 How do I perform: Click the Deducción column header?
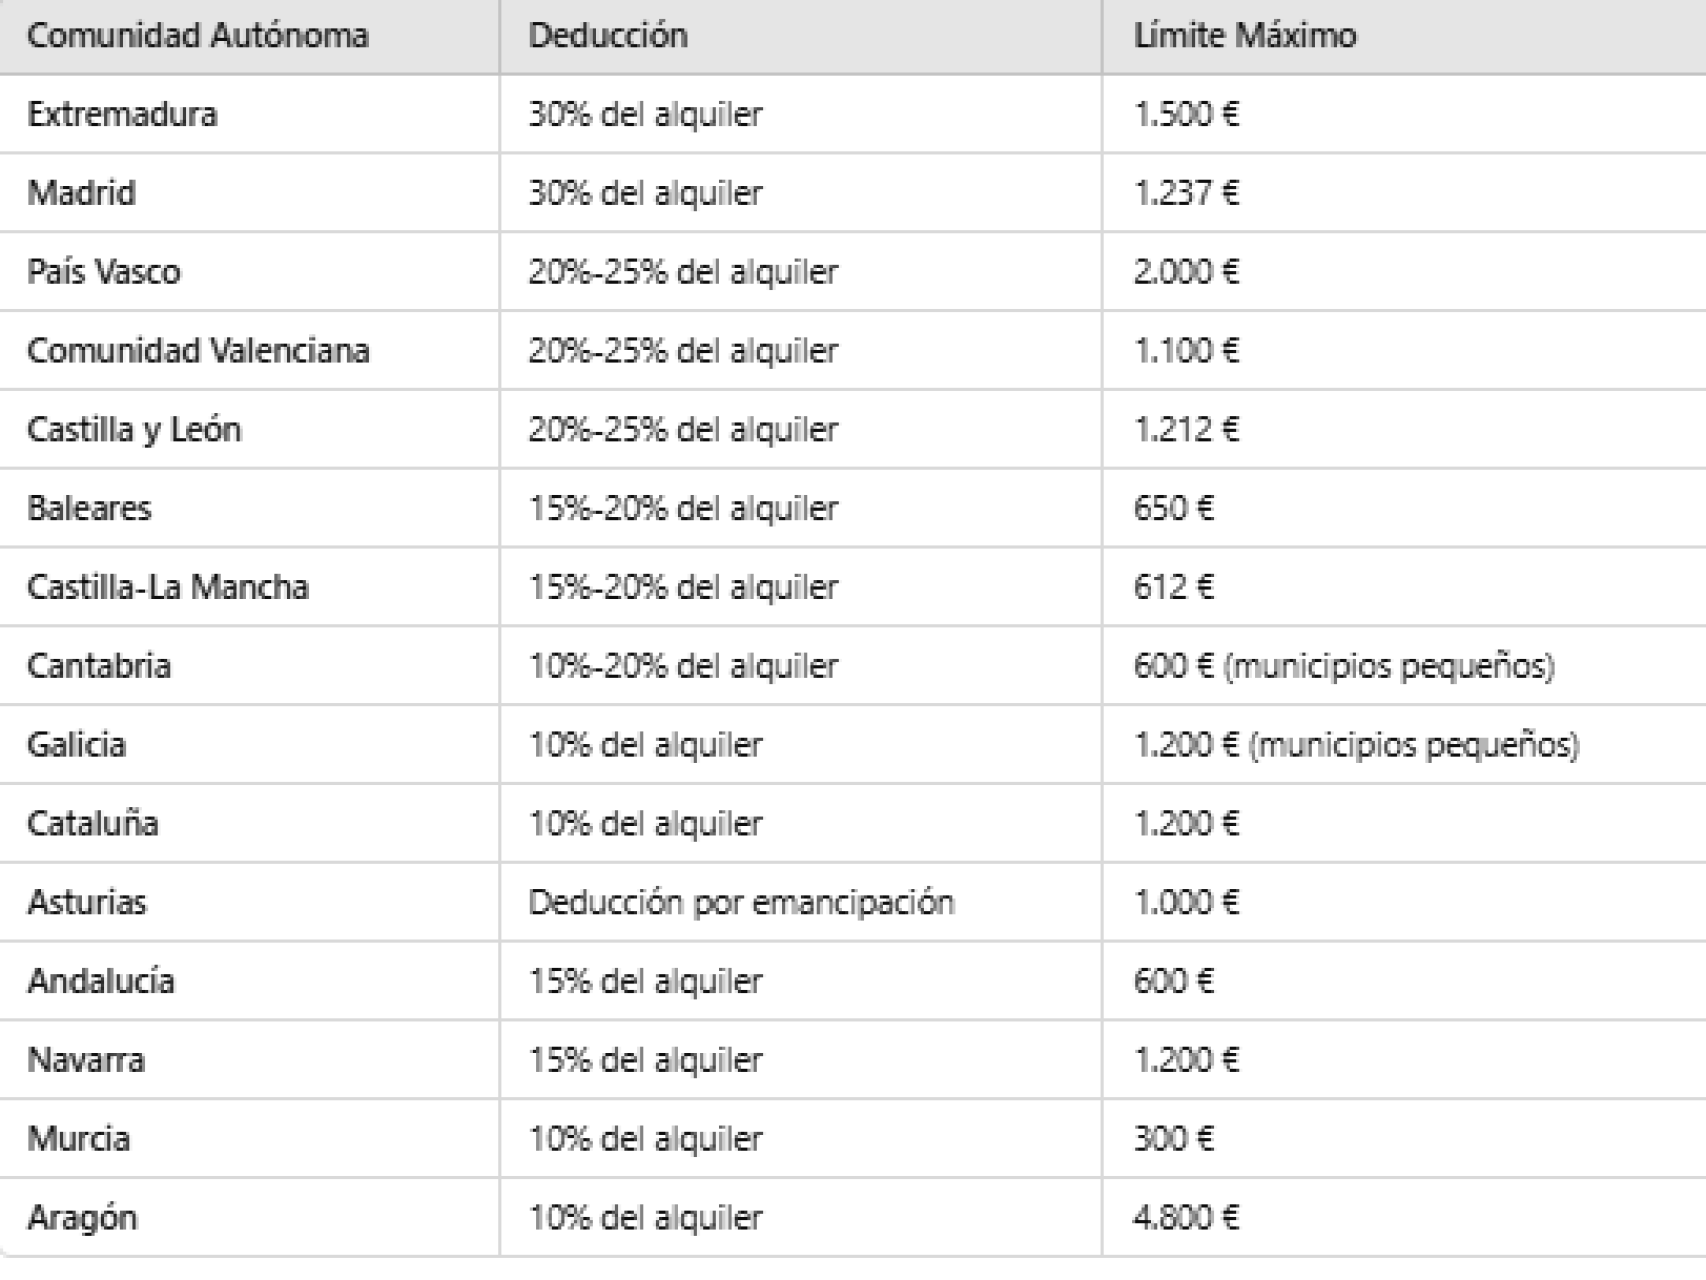(608, 36)
